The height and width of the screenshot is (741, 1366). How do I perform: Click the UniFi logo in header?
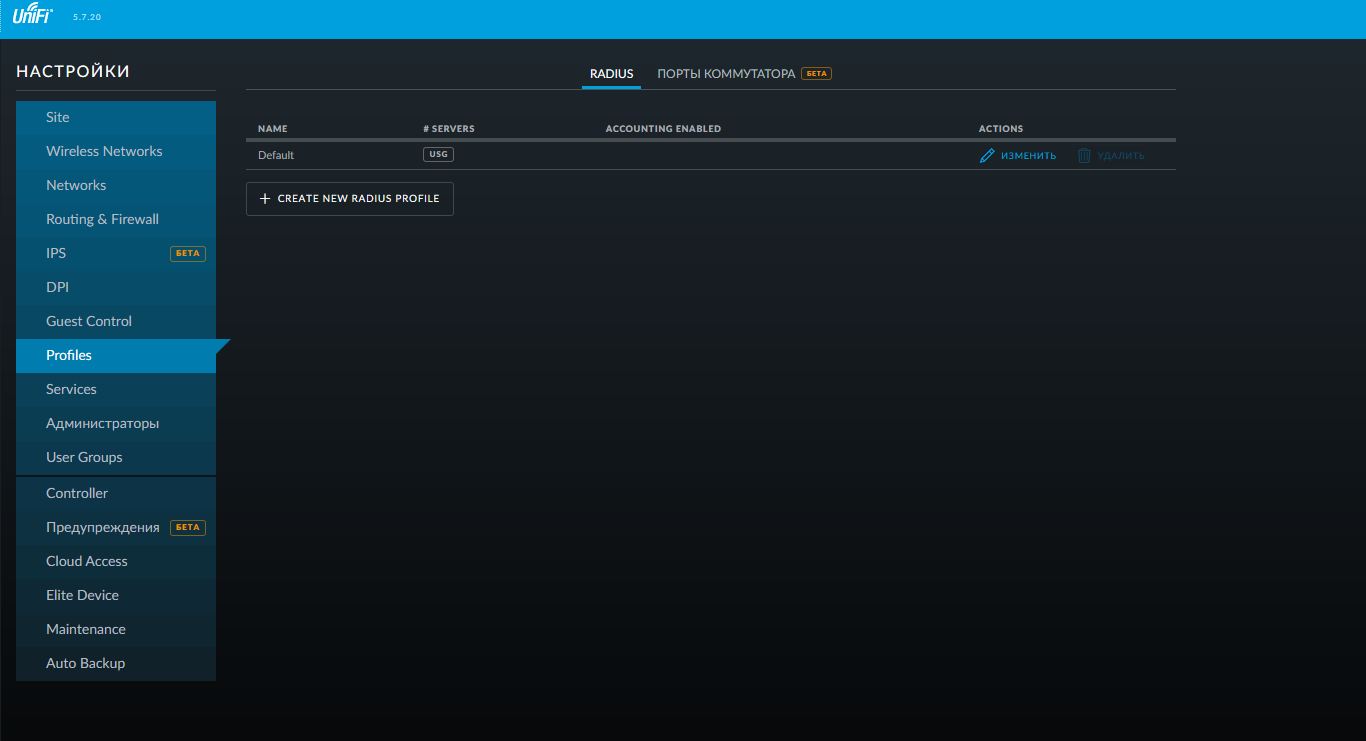pos(32,16)
